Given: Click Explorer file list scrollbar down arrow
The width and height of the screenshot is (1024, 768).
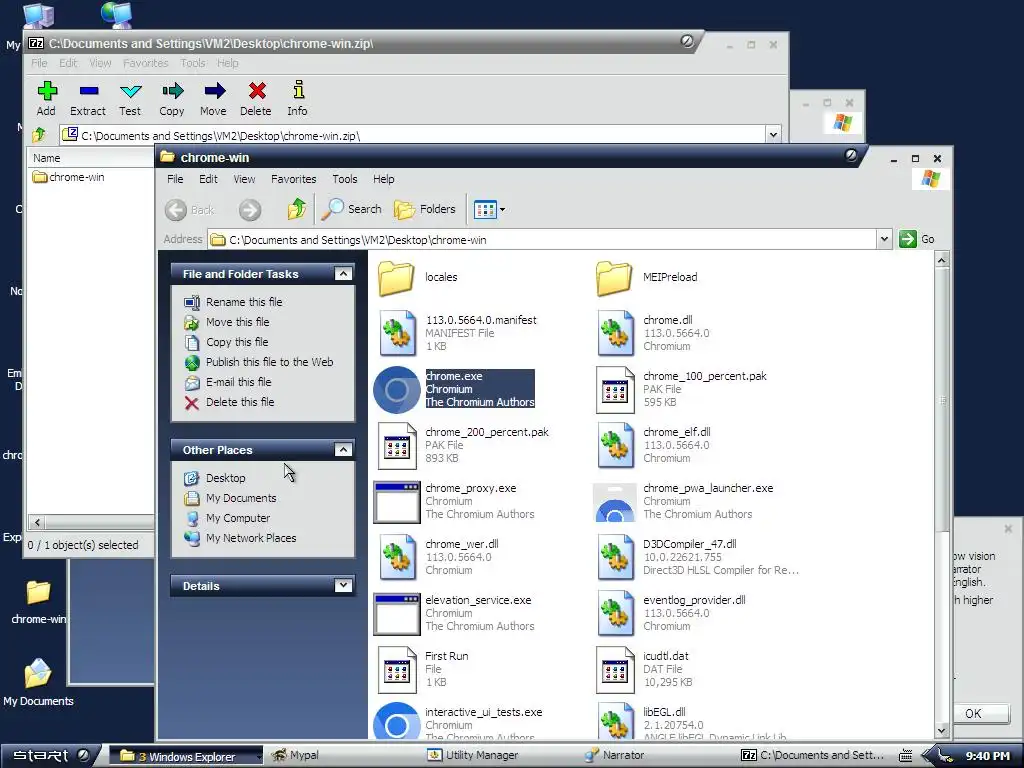Looking at the screenshot, I should point(942,731).
